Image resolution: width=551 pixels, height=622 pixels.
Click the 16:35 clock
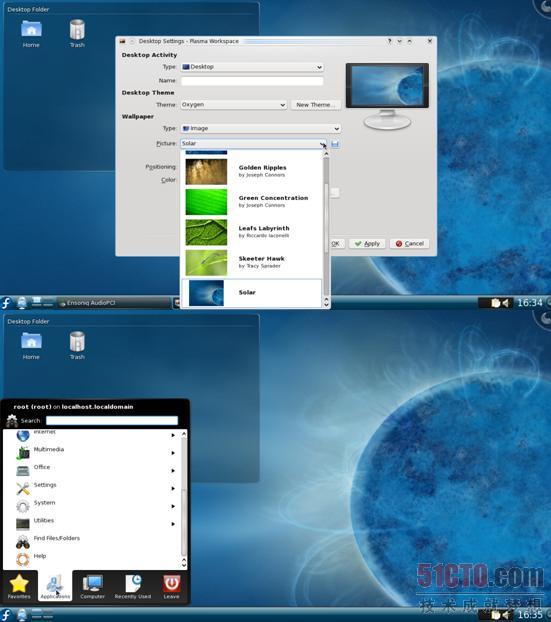[529, 615]
